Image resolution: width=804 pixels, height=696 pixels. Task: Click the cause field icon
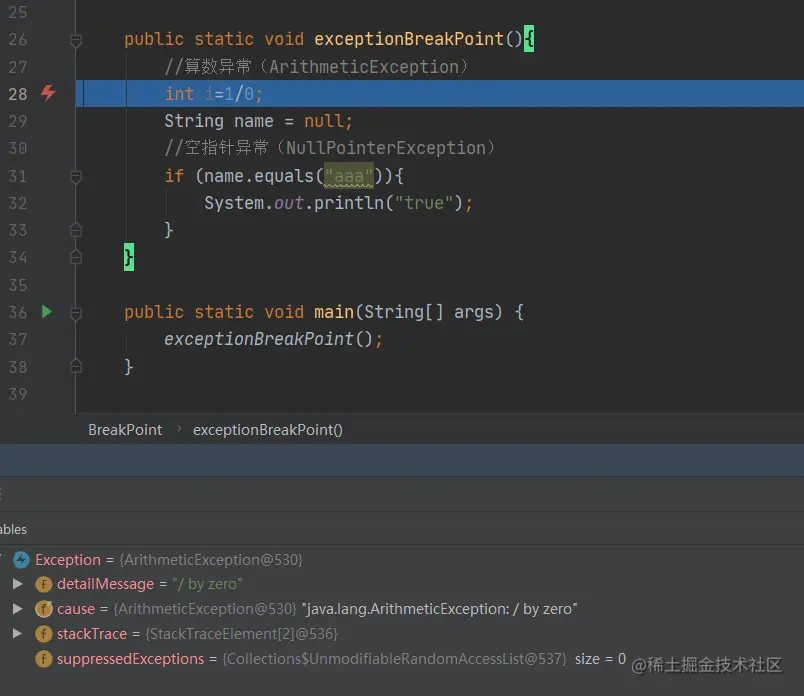coord(44,609)
